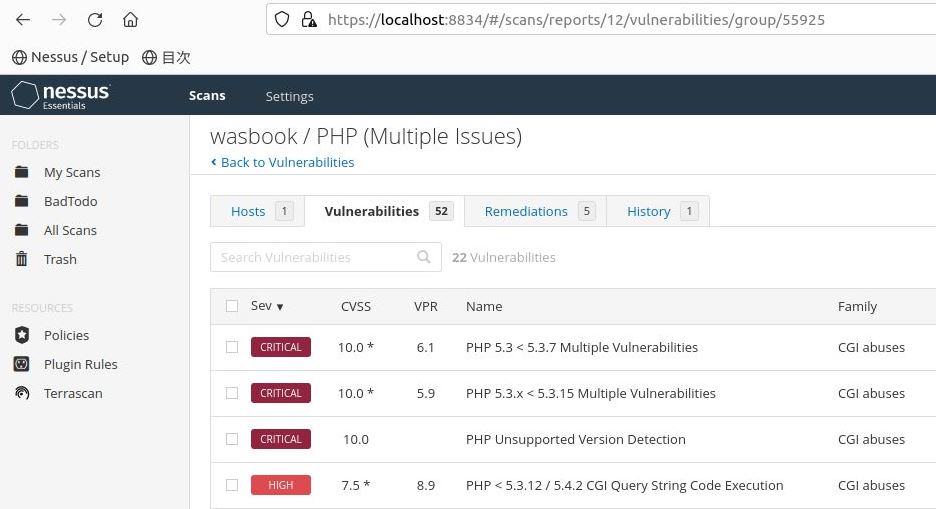Sort by the CVSS column header
This screenshot has width=936, height=509.
click(x=356, y=307)
